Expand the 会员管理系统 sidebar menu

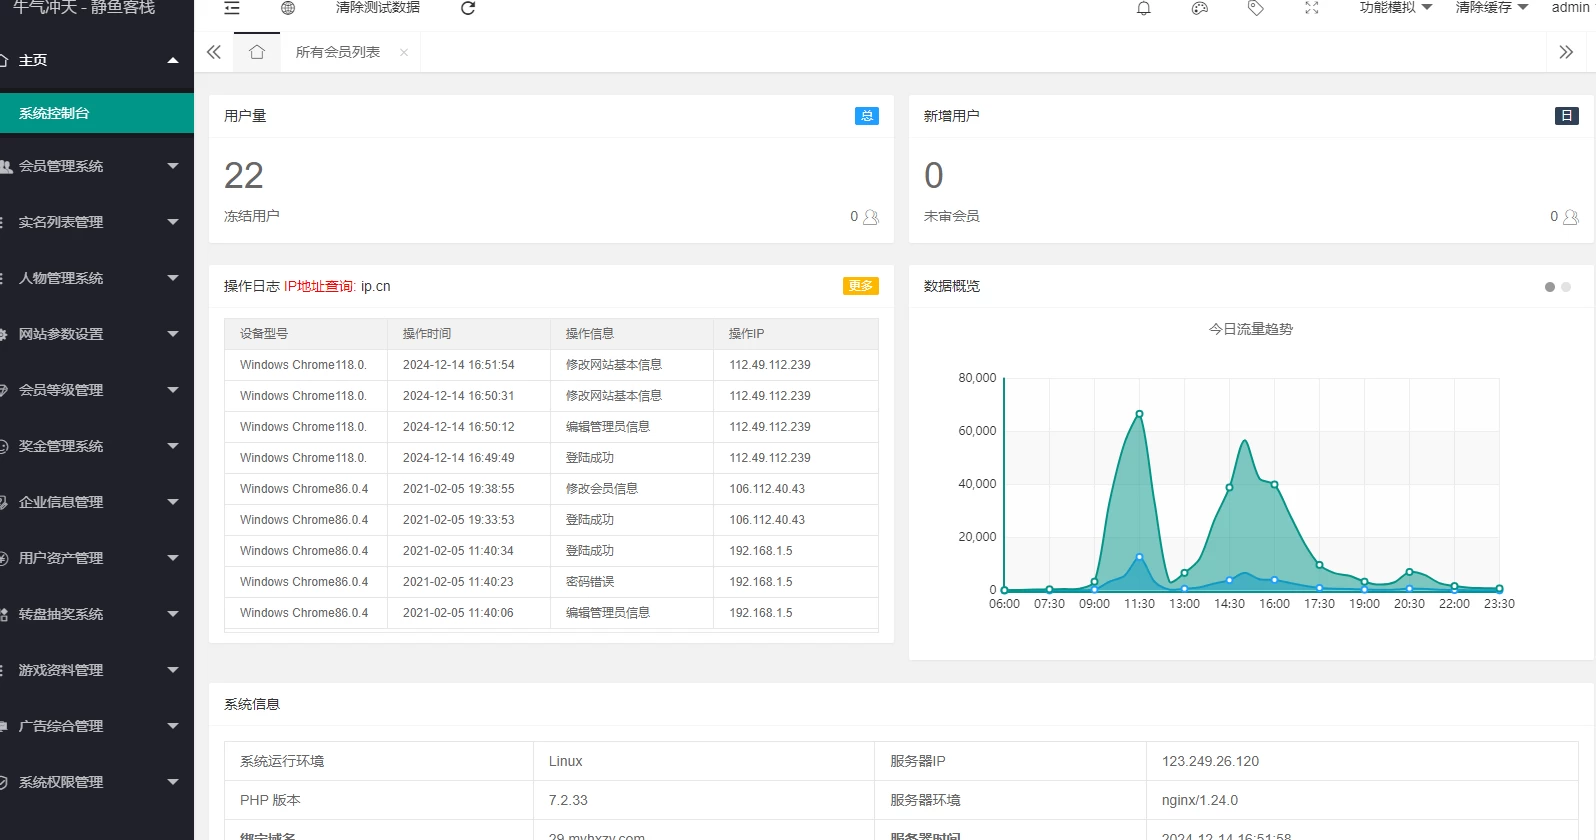pos(90,166)
